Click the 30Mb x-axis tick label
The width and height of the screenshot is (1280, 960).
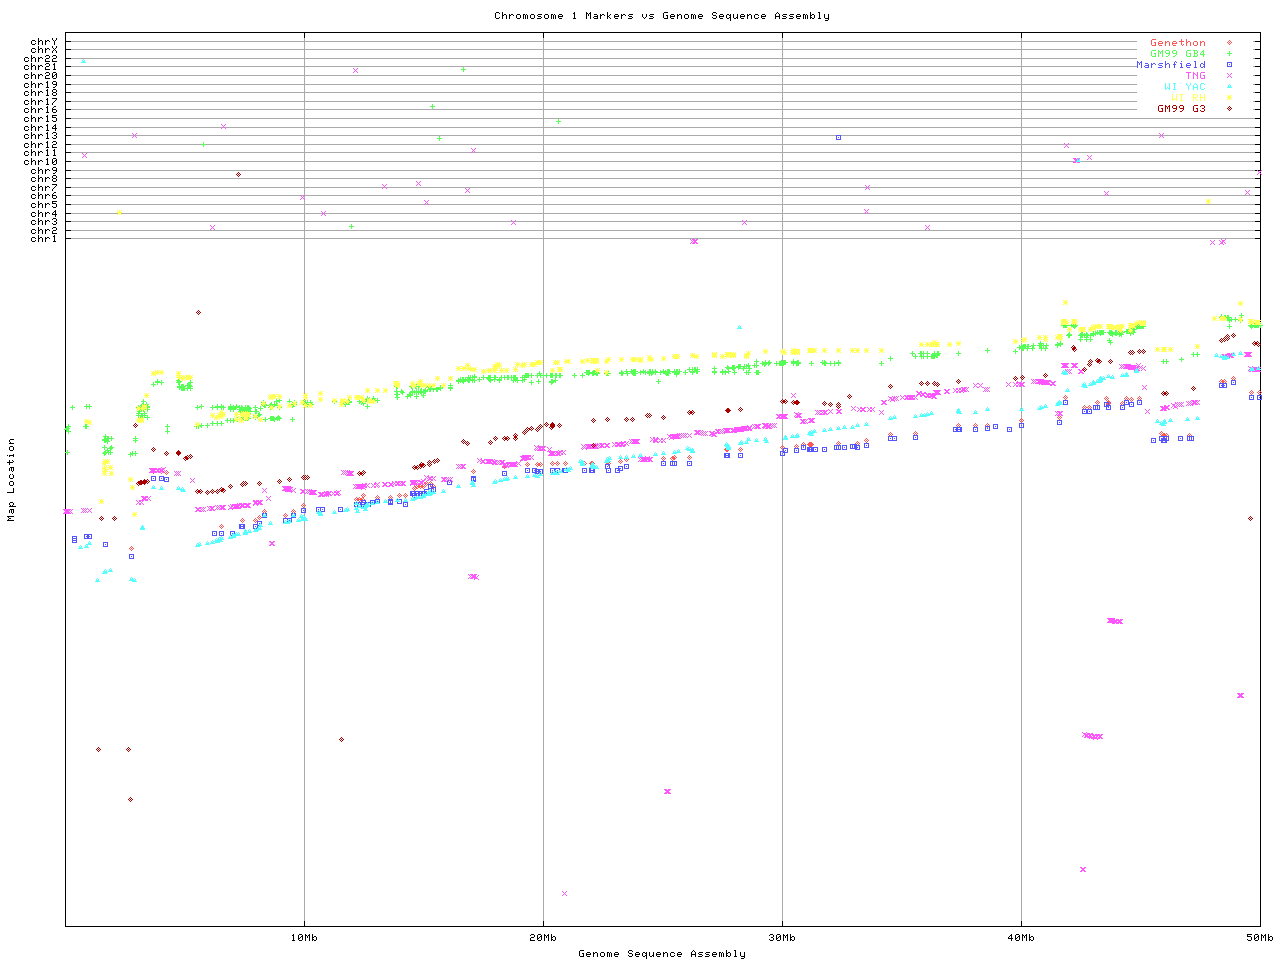click(x=782, y=938)
